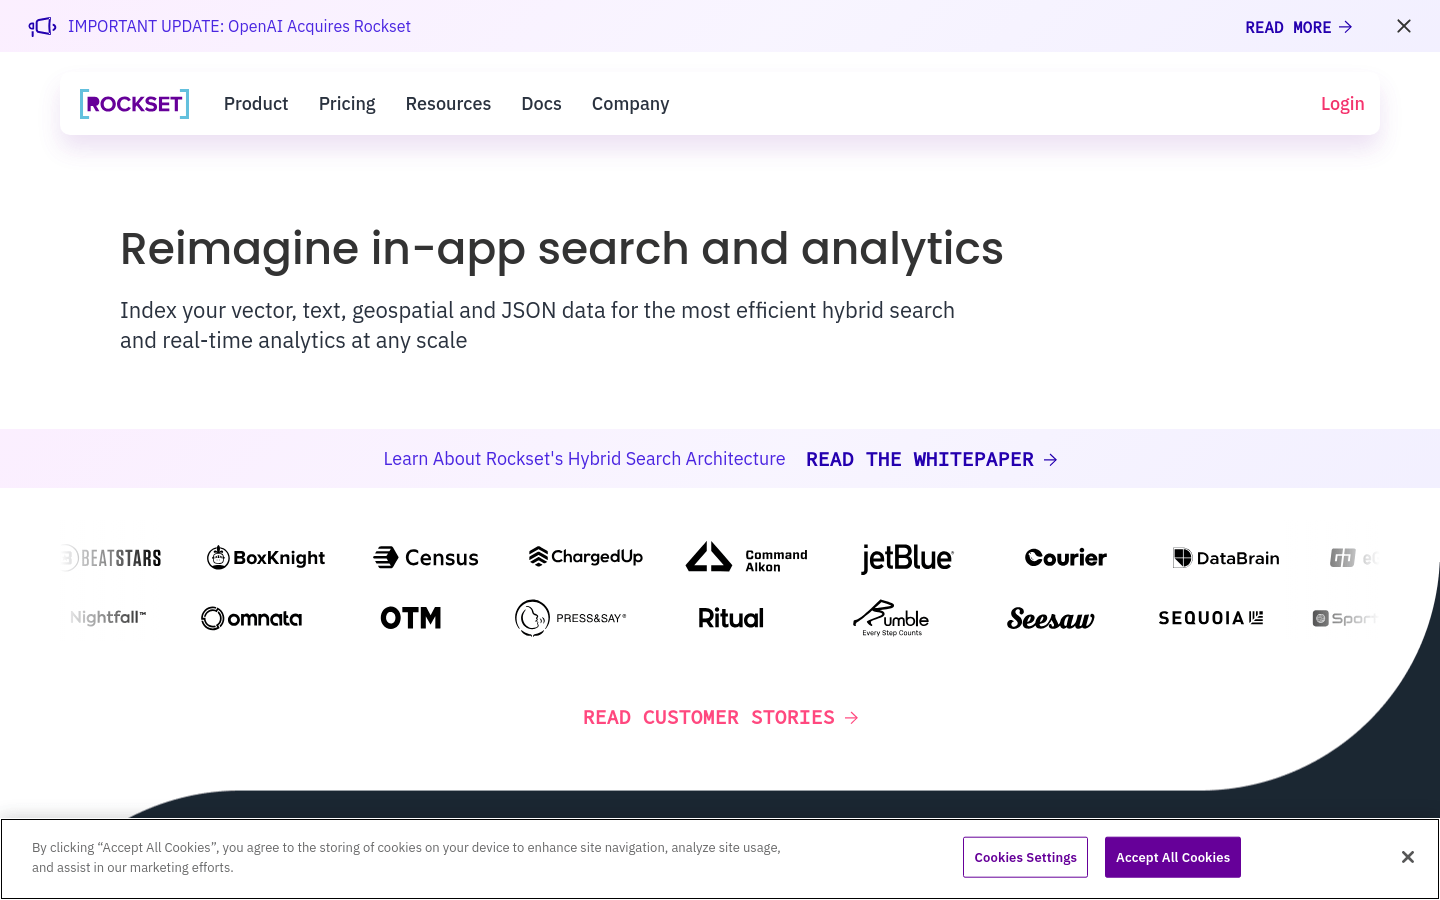Click the Census logo

(x=426, y=558)
